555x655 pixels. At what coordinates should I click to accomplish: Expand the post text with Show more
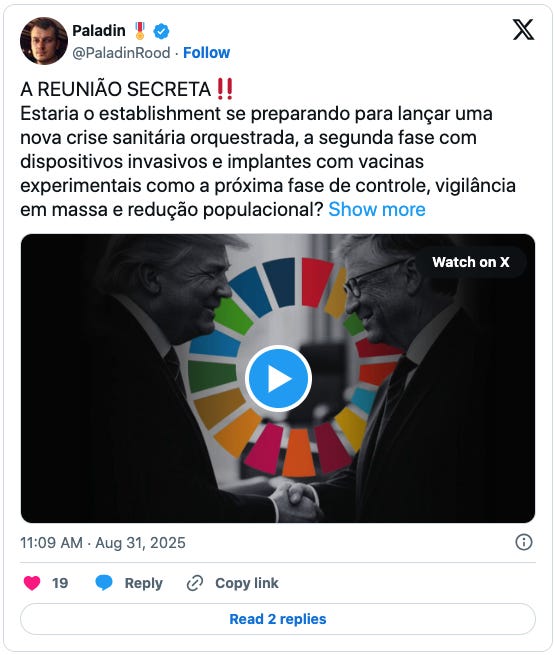pos(377,209)
